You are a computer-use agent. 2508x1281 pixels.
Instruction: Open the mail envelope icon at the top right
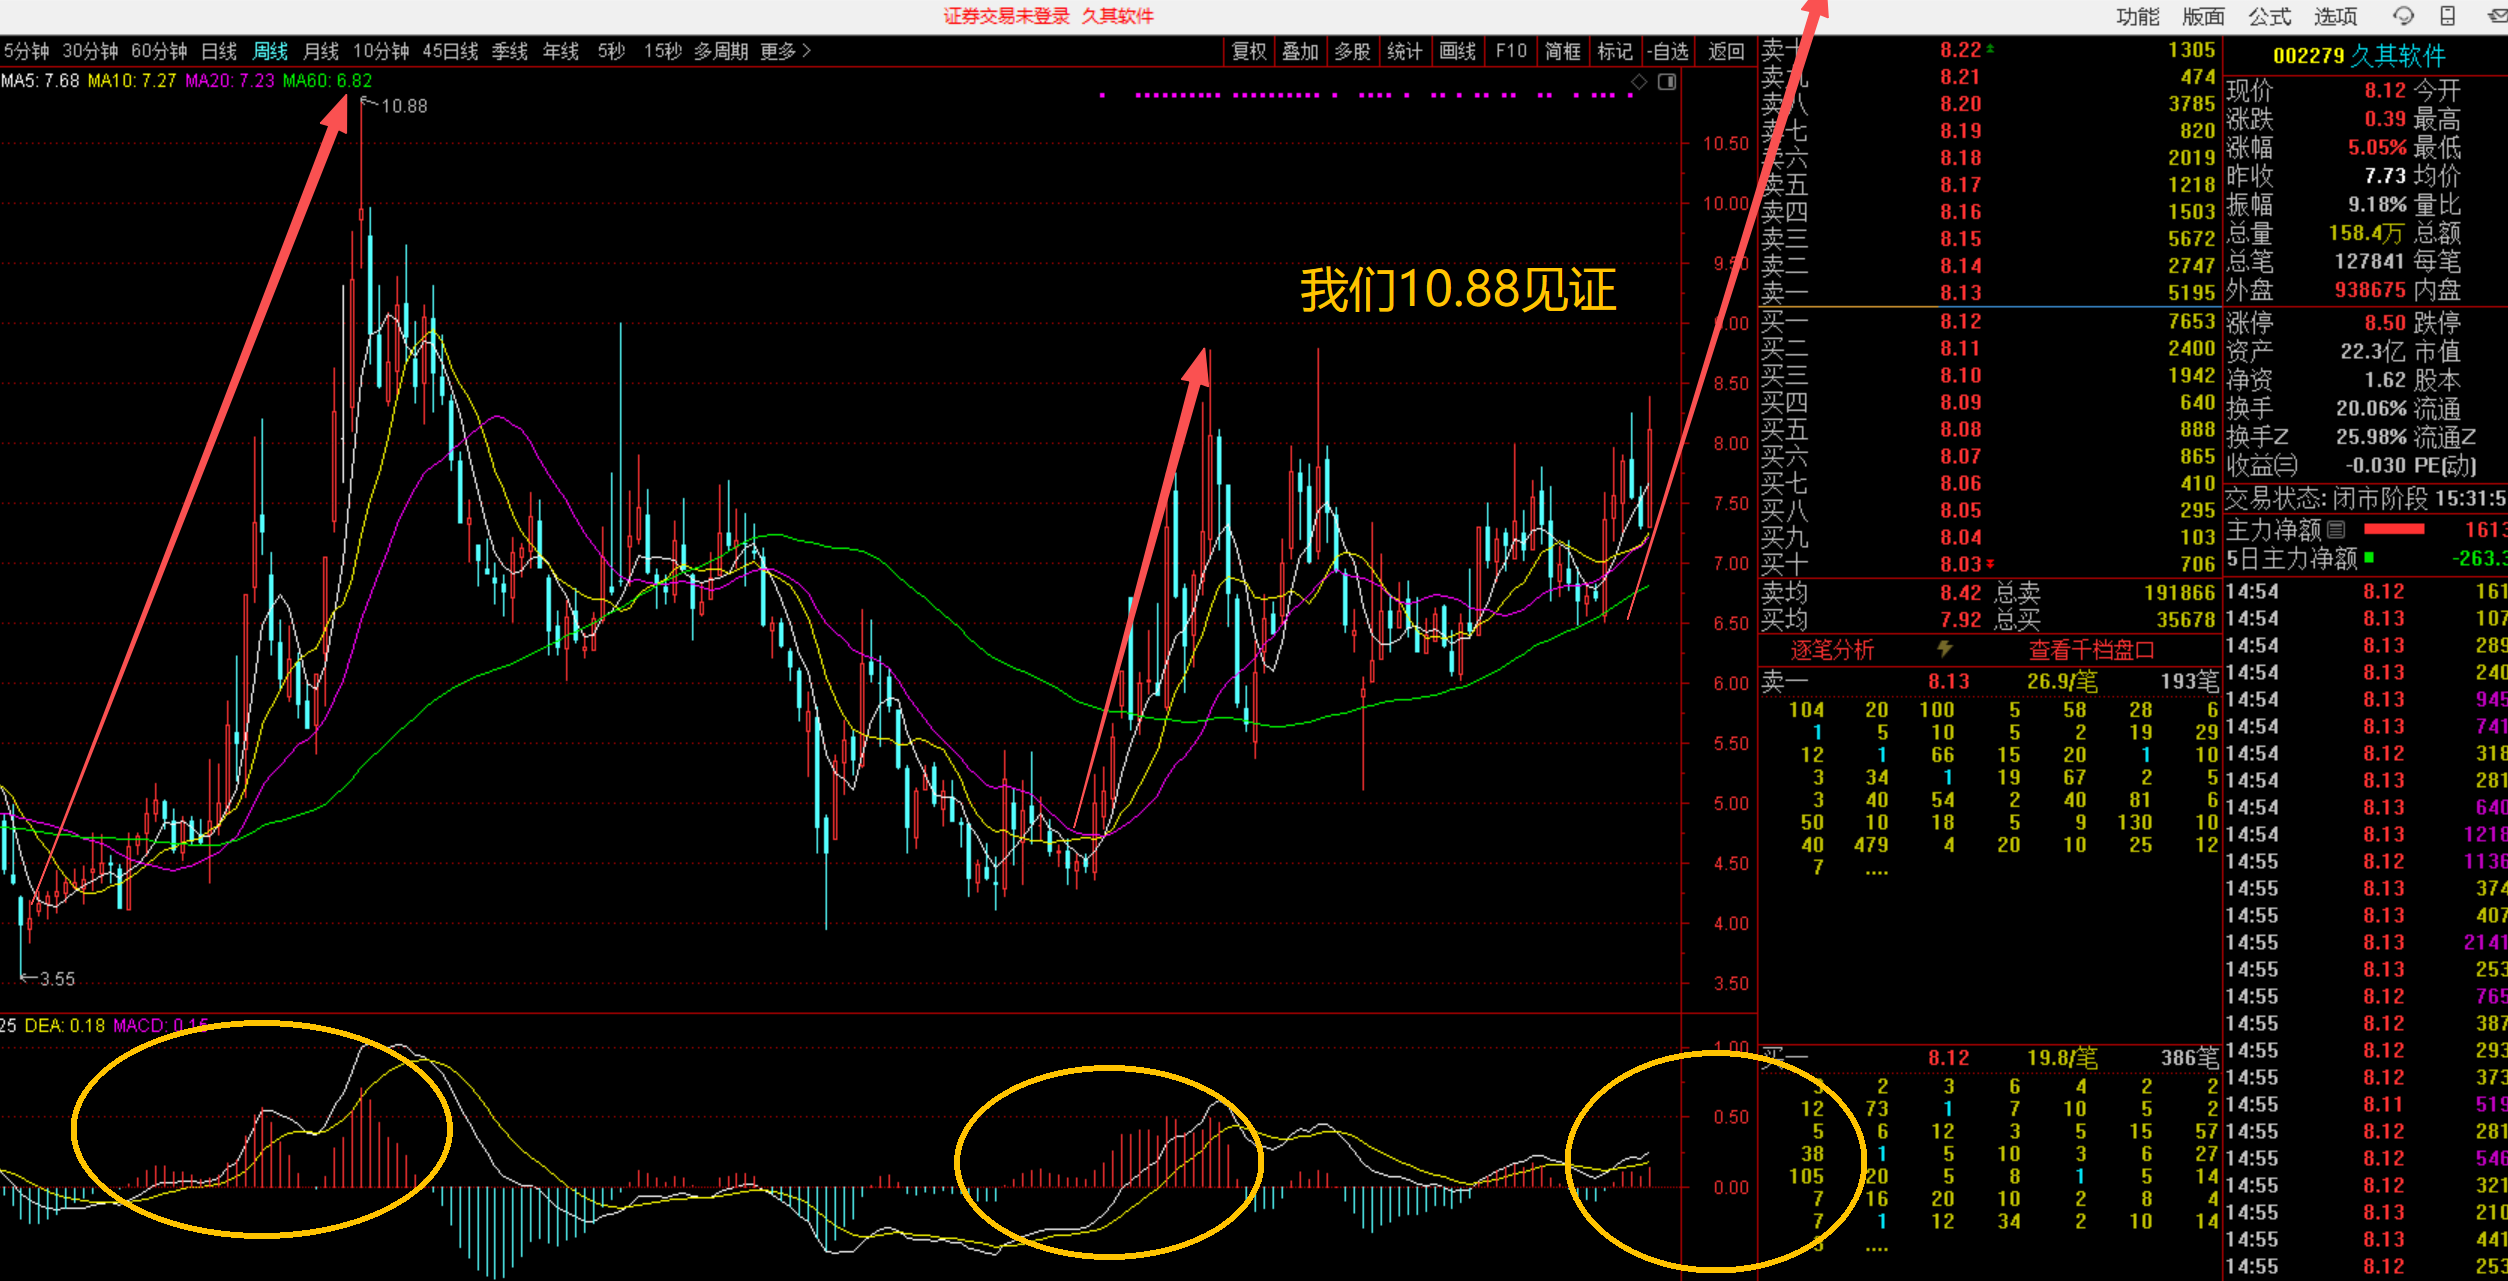(2496, 16)
